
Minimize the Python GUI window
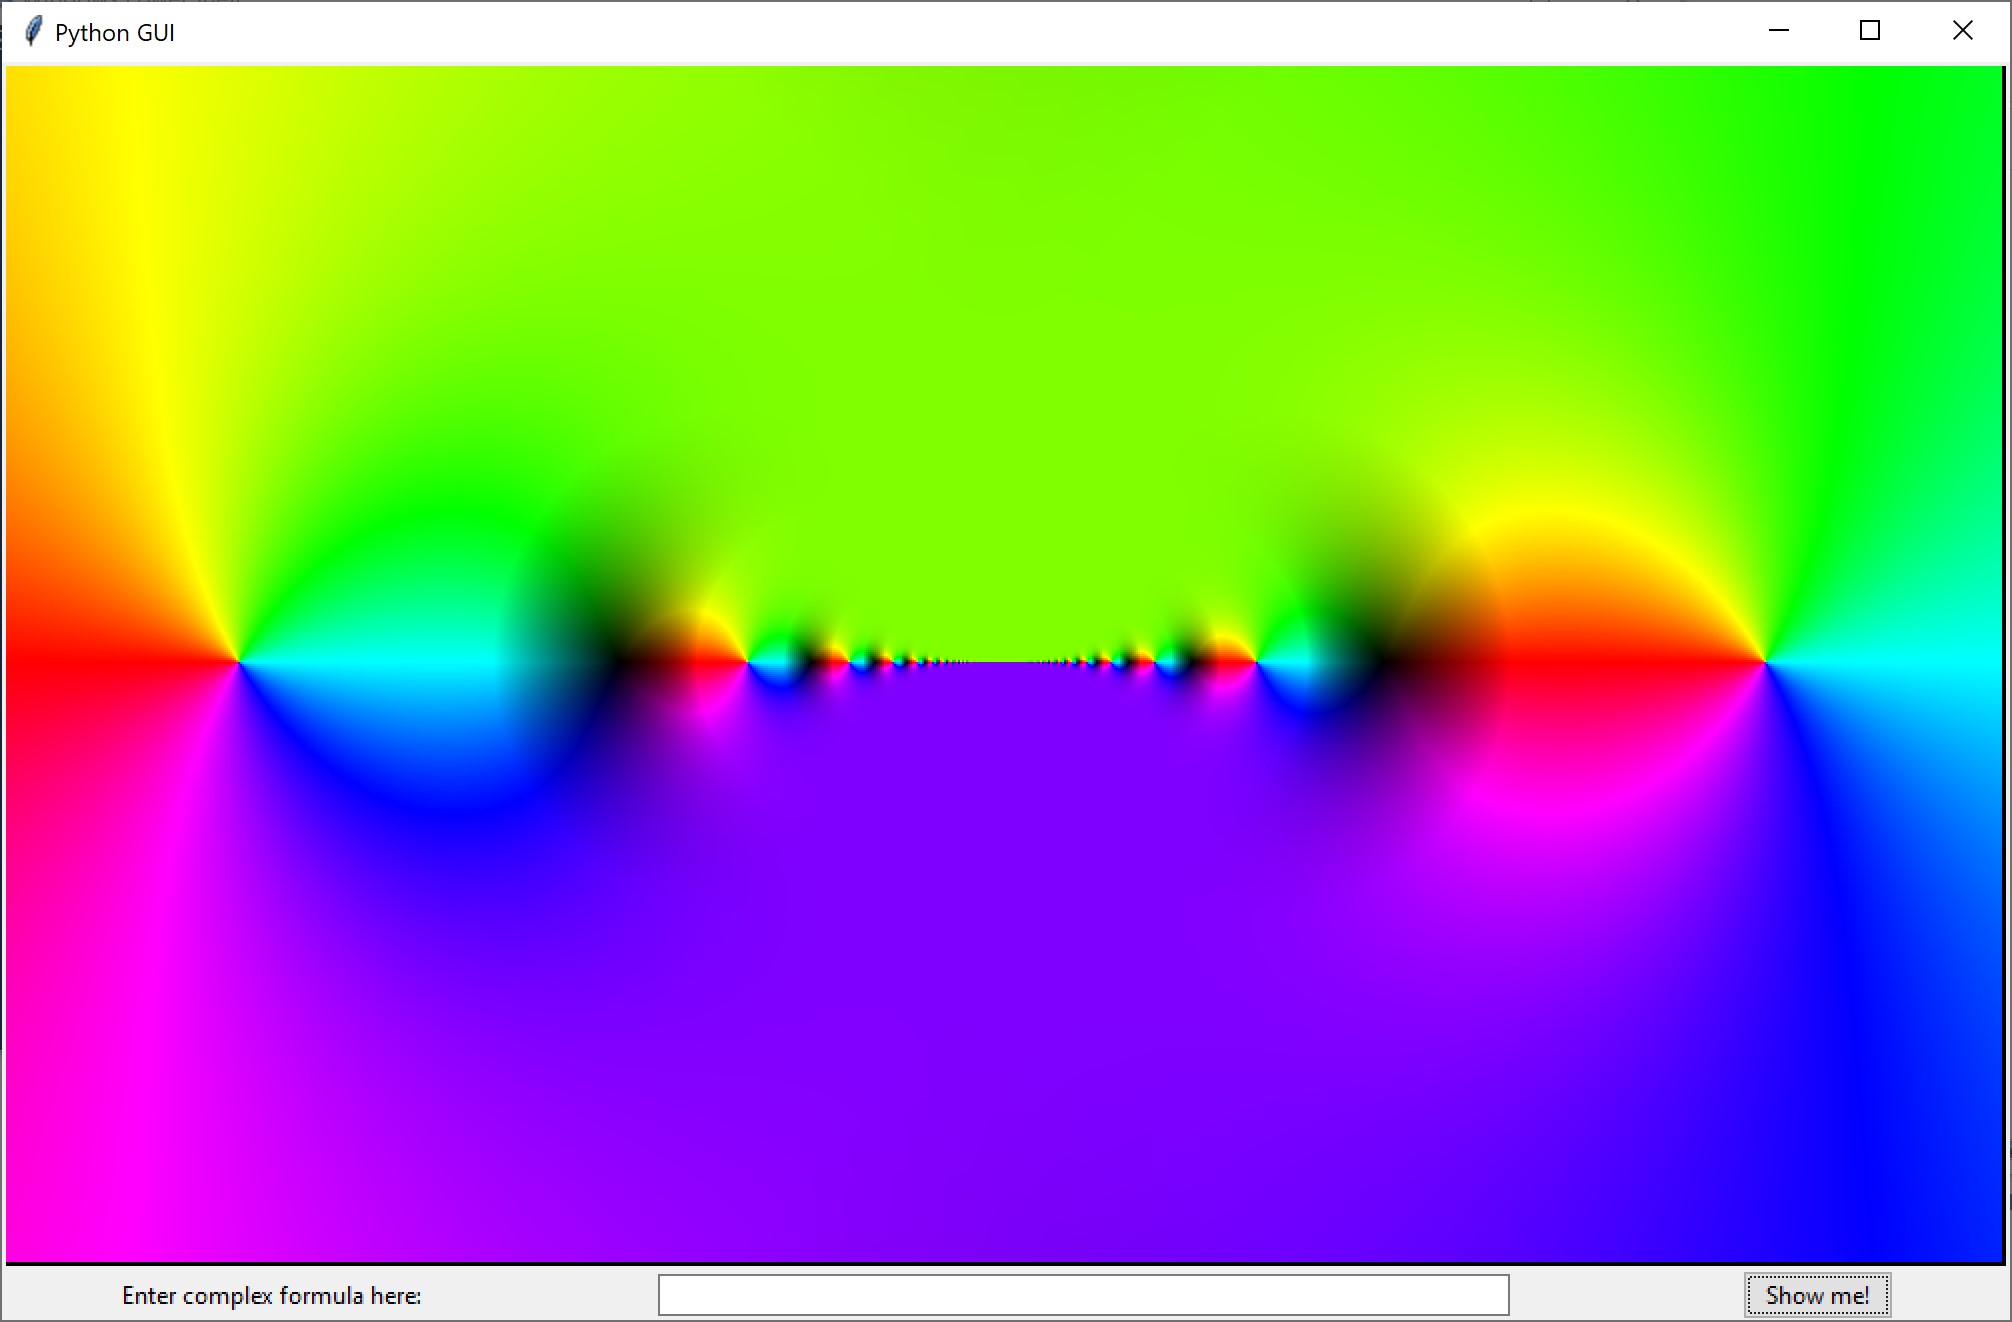tap(1779, 31)
